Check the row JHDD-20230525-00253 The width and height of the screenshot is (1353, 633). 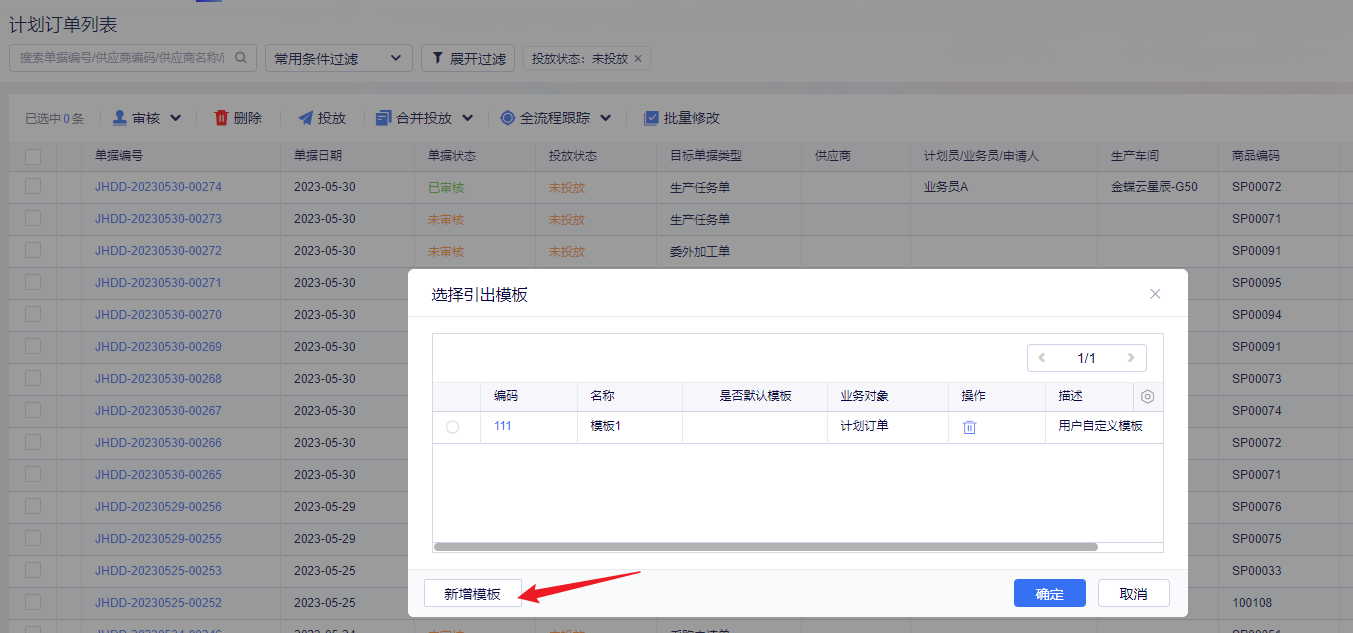pos(33,570)
